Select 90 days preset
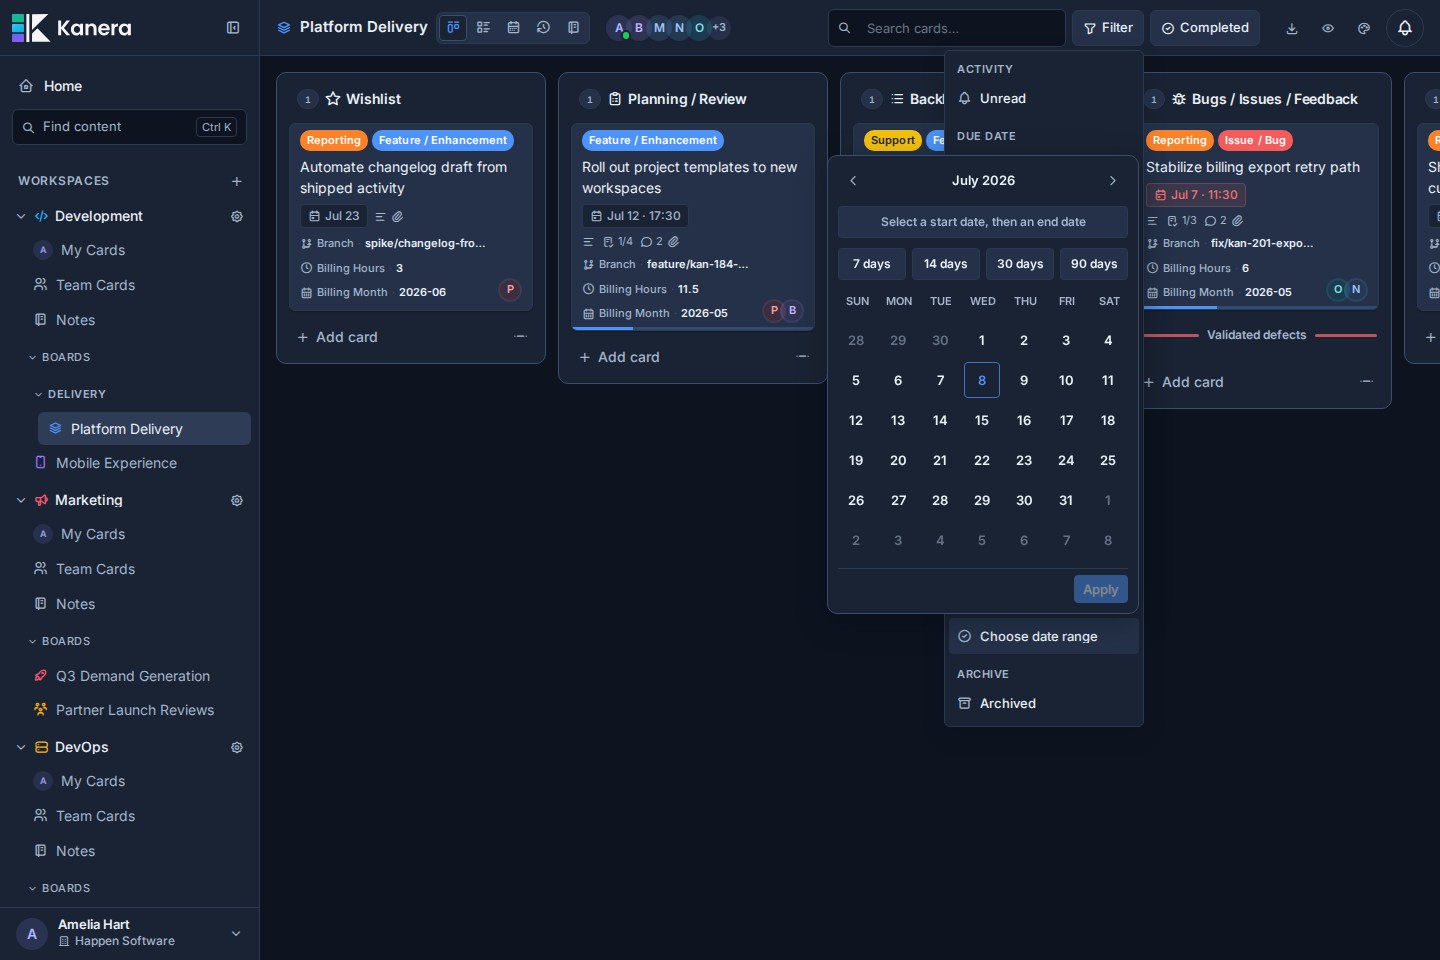The width and height of the screenshot is (1440, 960). 1094,264
